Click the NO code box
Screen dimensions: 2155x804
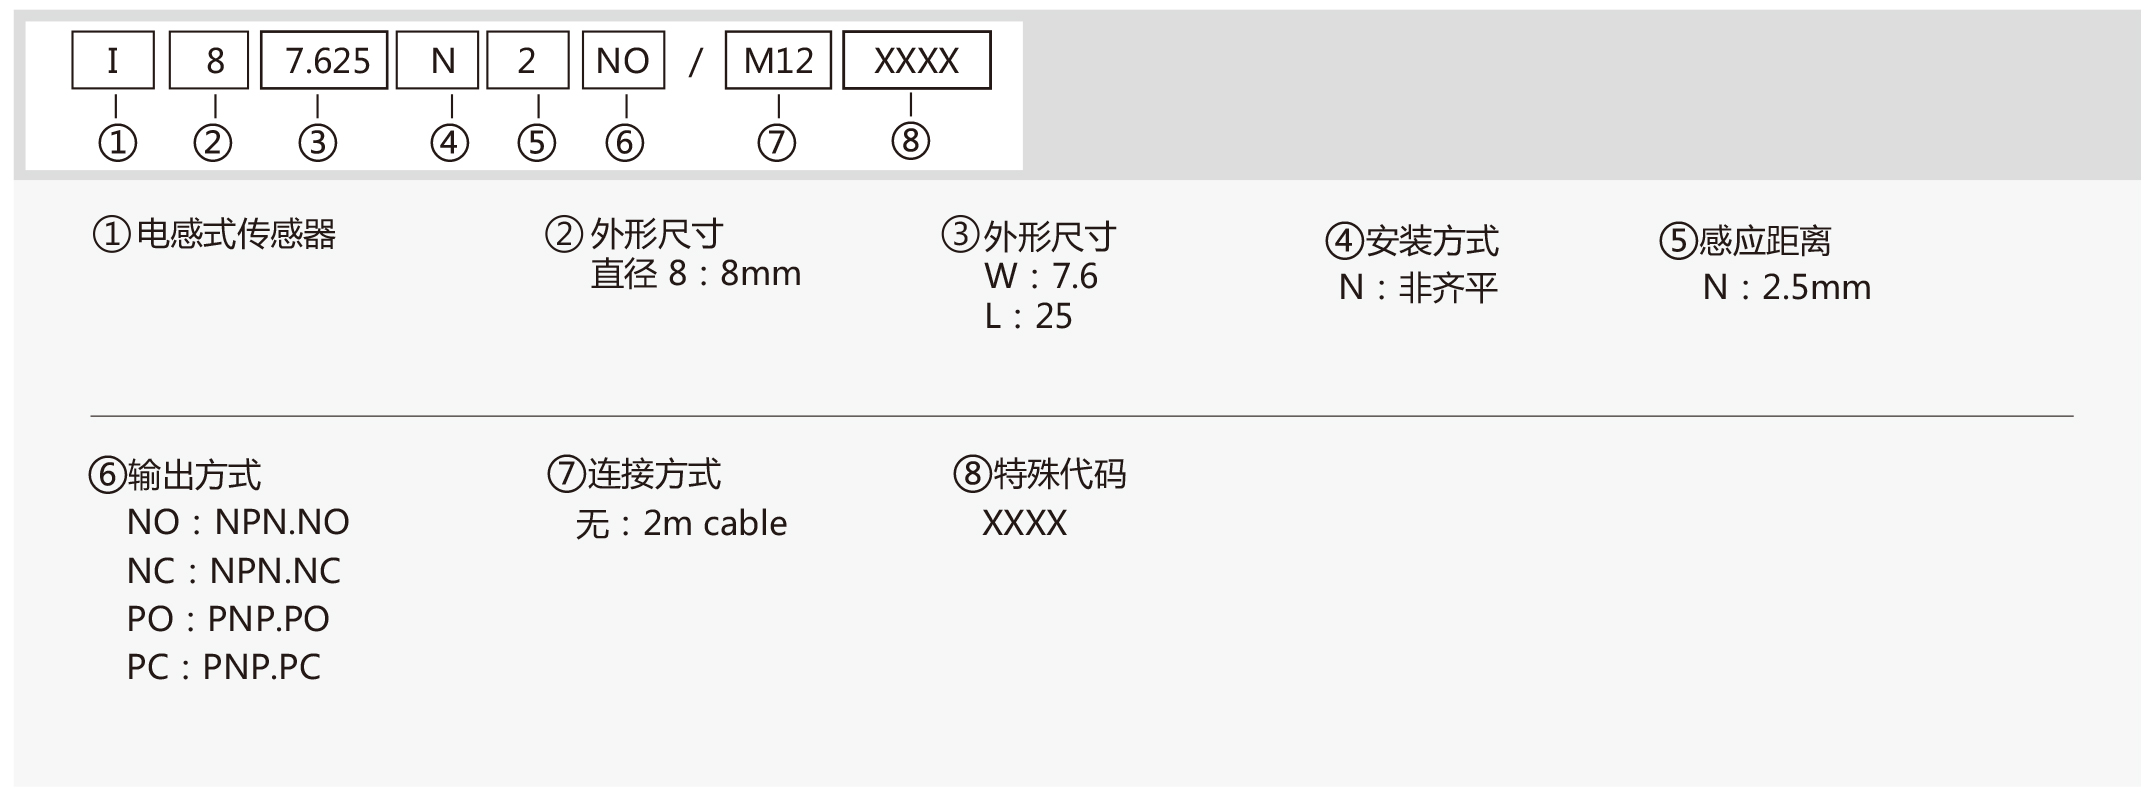click(624, 60)
